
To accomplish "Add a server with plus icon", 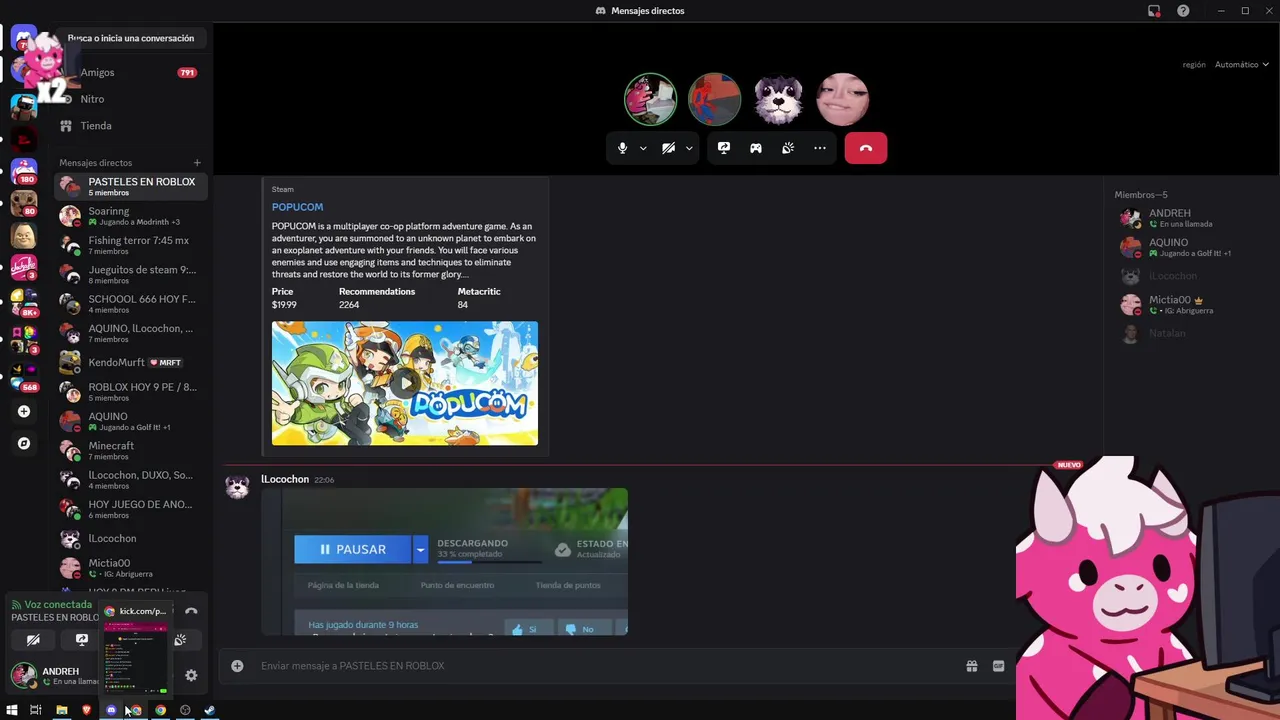I will [x=24, y=411].
